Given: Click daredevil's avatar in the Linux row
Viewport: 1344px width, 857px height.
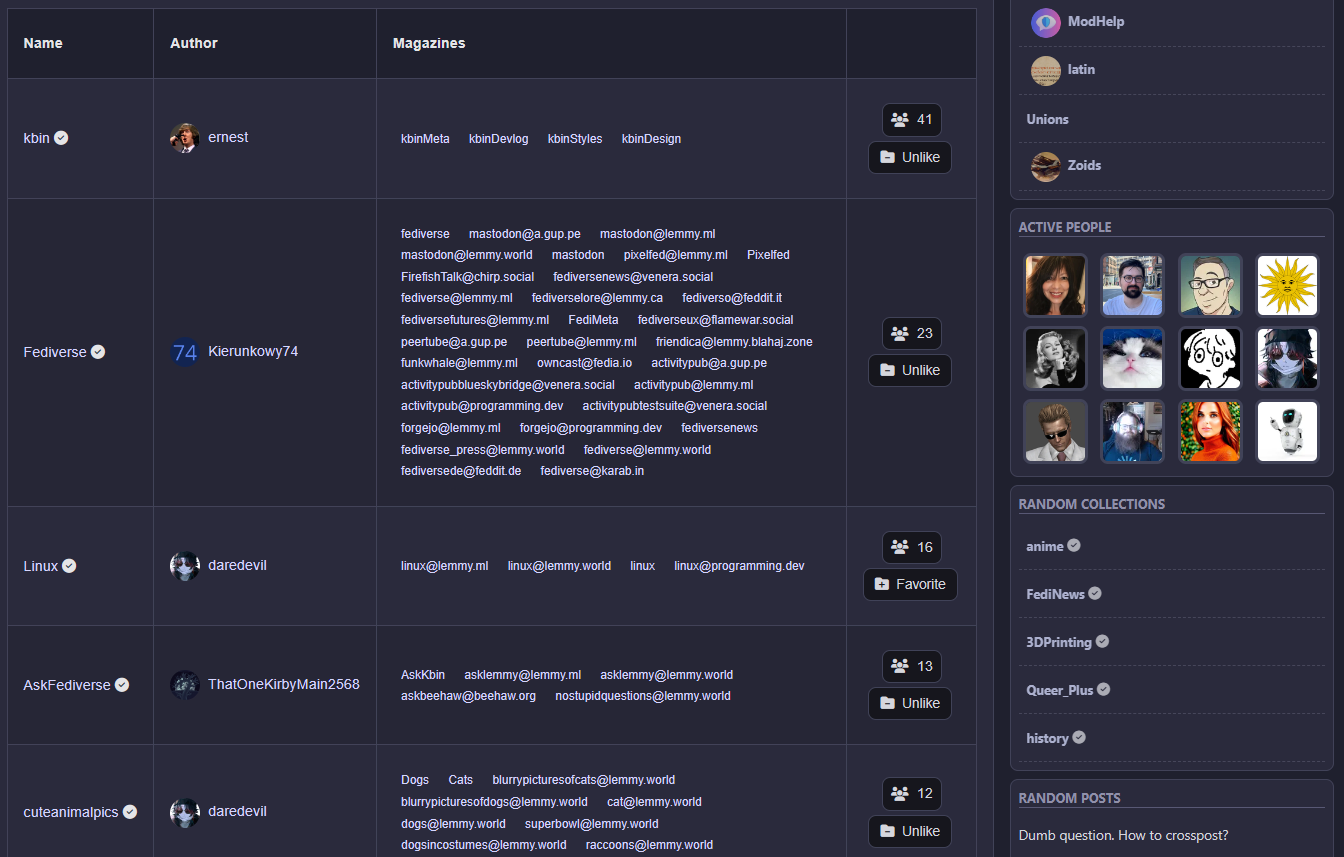Looking at the screenshot, I should pyautogui.click(x=185, y=566).
